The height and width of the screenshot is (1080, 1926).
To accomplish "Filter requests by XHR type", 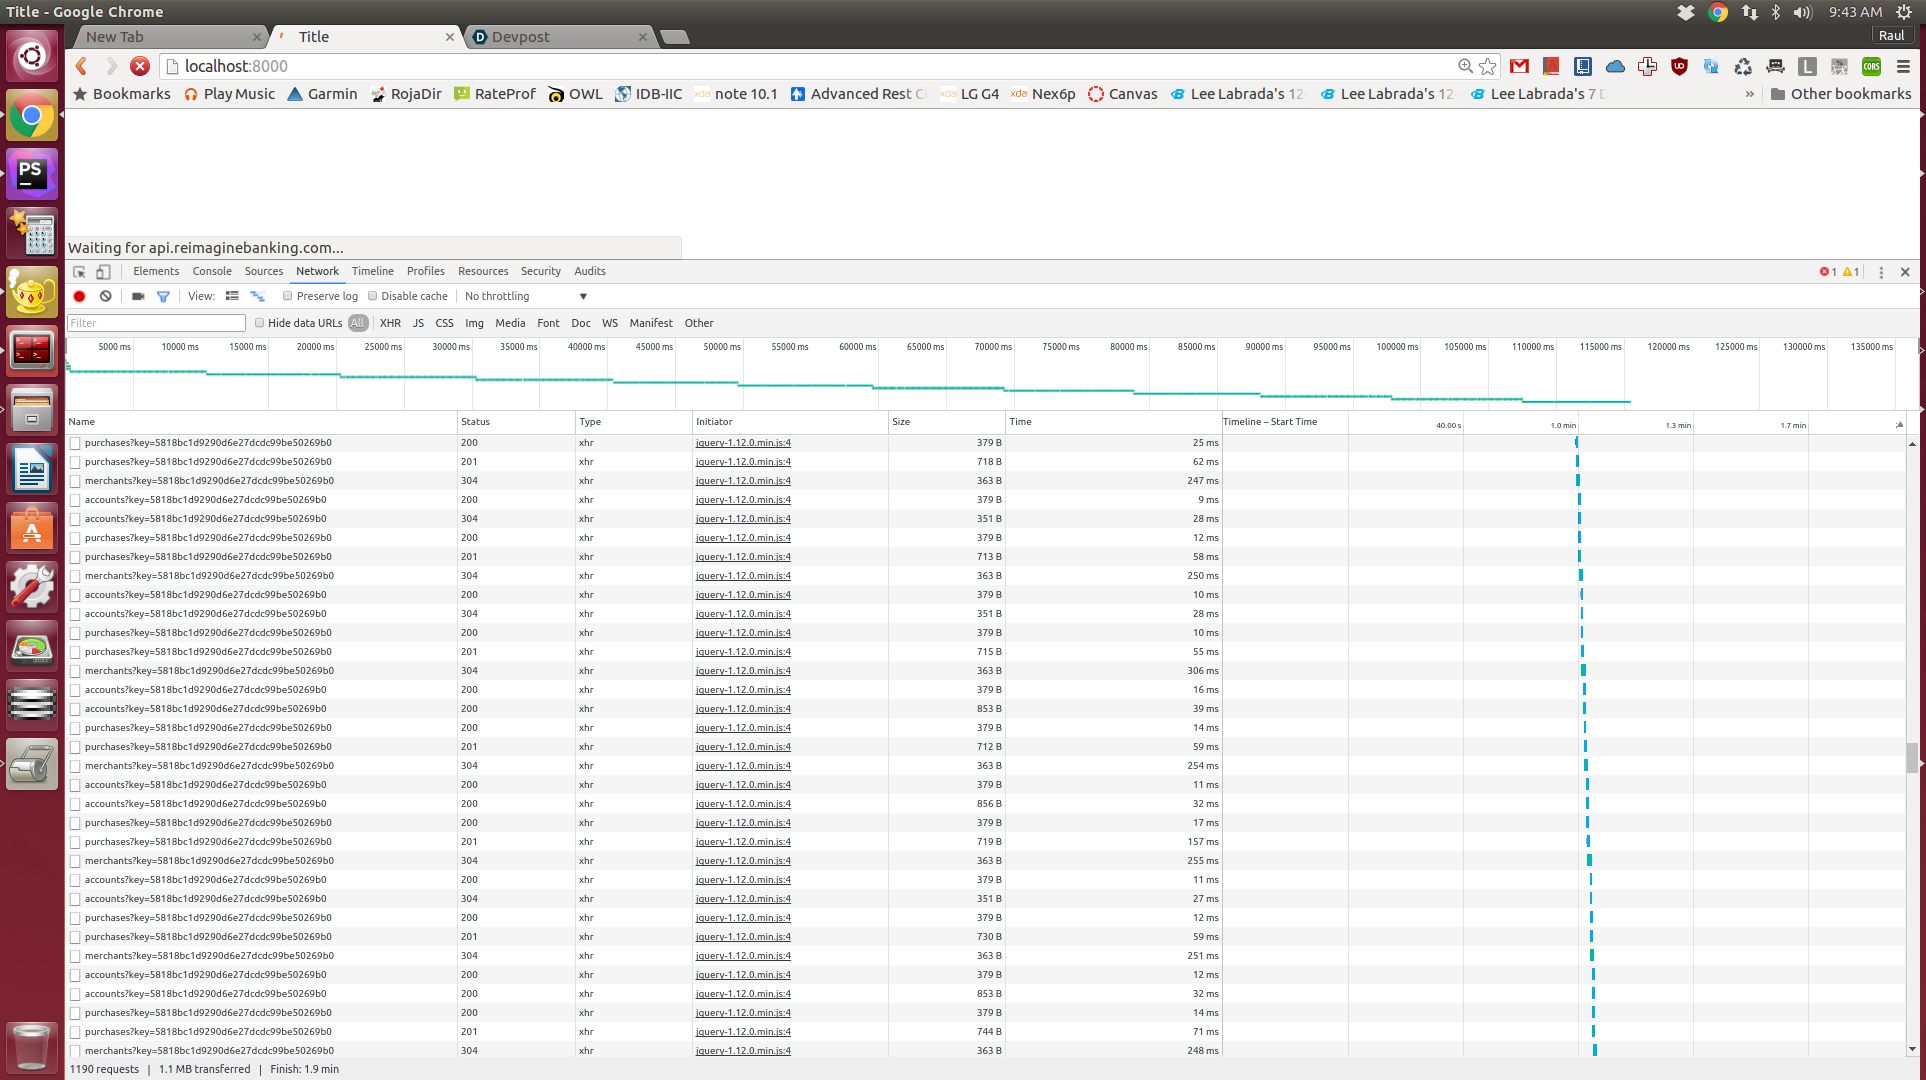I will tap(390, 323).
